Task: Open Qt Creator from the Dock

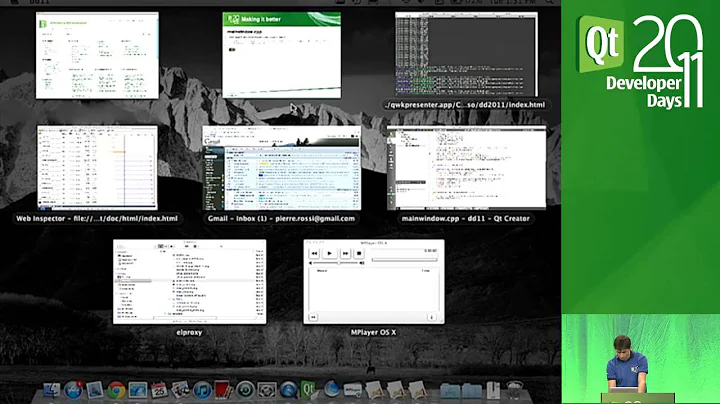Action: 308,390
